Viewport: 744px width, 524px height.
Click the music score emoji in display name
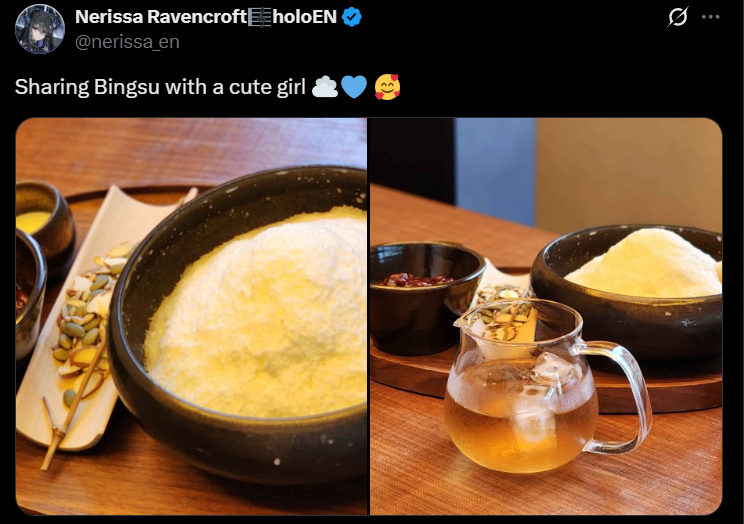pyautogui.click(x=260, y=17)
